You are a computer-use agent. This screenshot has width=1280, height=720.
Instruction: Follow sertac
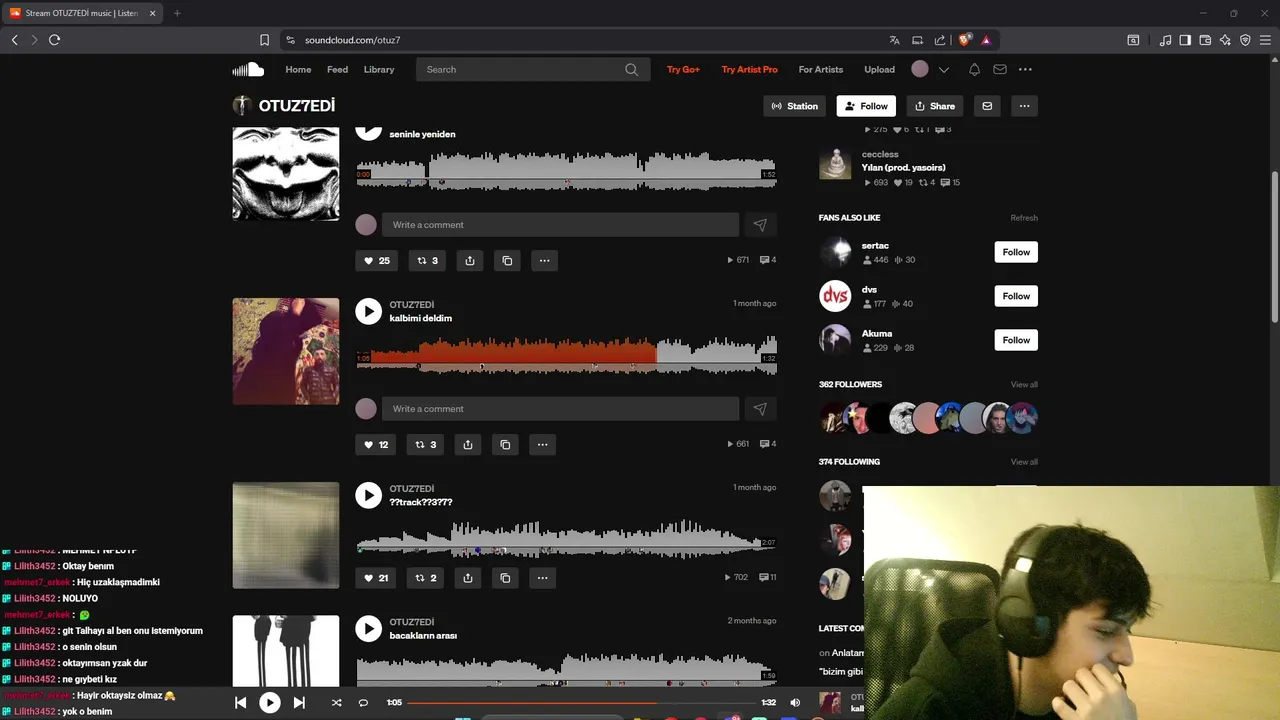pos(1016,252)
